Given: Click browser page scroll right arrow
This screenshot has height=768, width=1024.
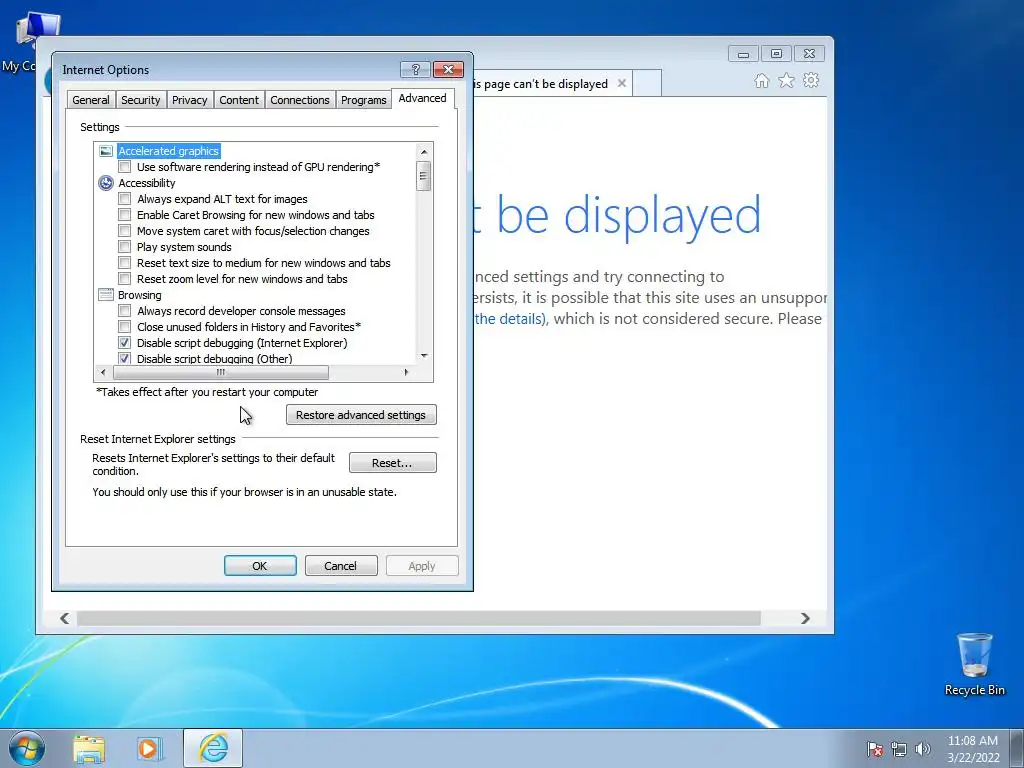Looking at the screenshot, I should click(x=805, y=618).
